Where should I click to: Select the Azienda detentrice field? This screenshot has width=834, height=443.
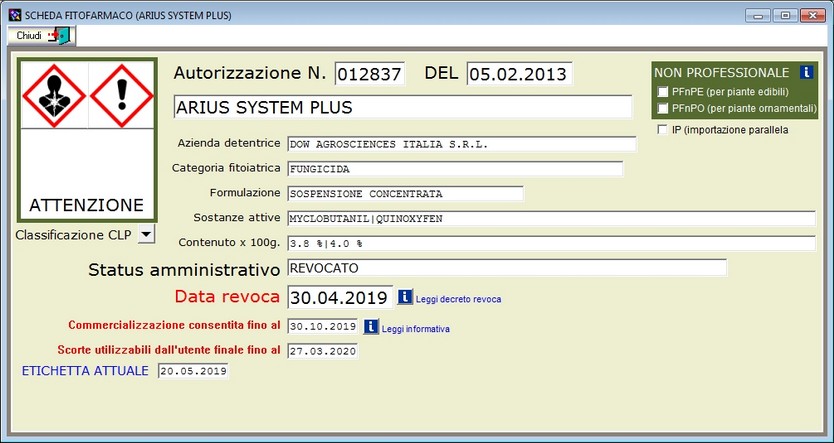(462, 144)
